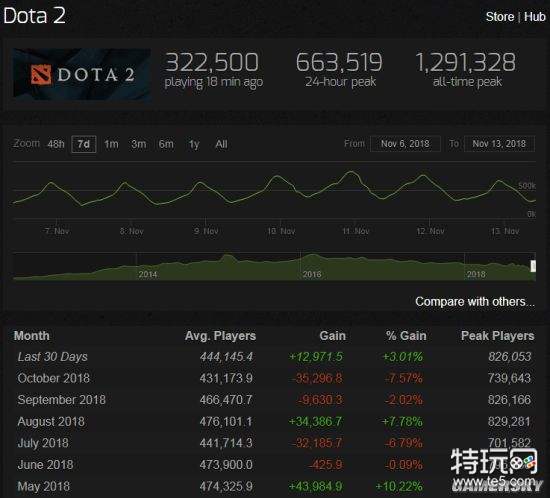Select the 7d zoom range

pos(83,144)
